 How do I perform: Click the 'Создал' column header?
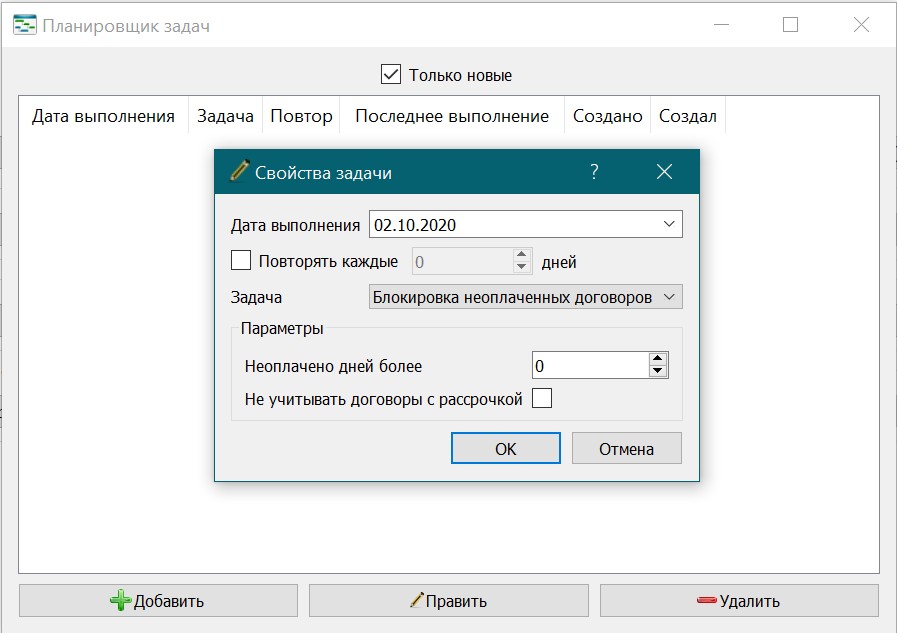coord(688,116)
